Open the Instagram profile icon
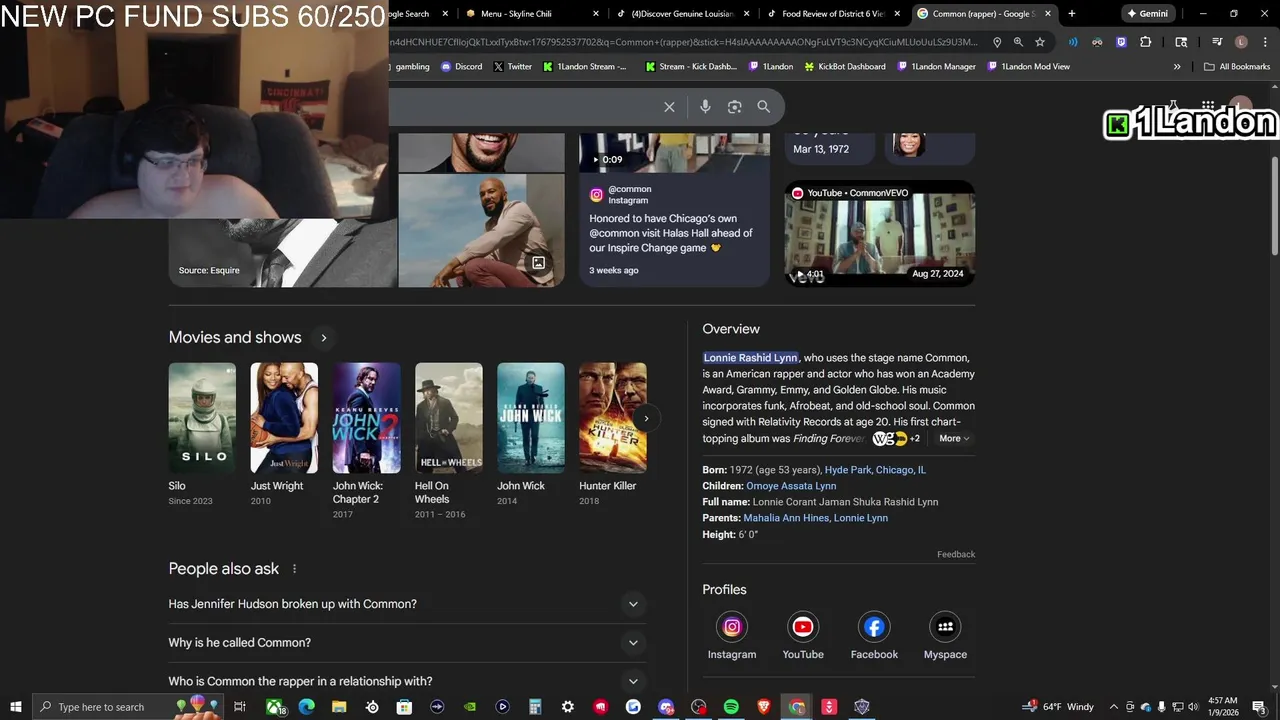 point(732,627)
